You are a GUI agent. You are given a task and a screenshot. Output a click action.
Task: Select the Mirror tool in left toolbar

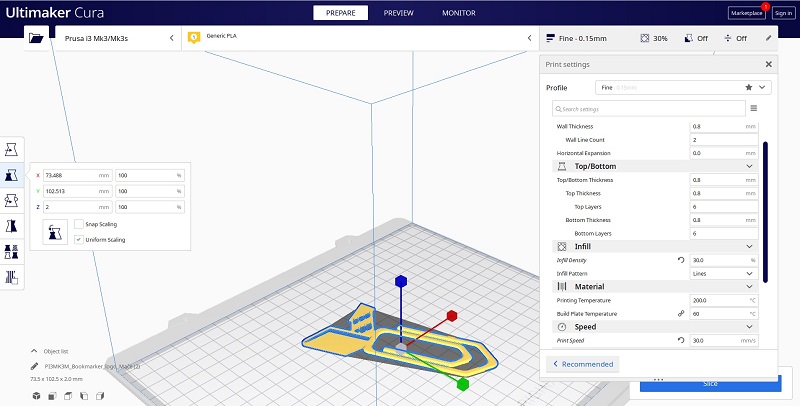[11, 226]
